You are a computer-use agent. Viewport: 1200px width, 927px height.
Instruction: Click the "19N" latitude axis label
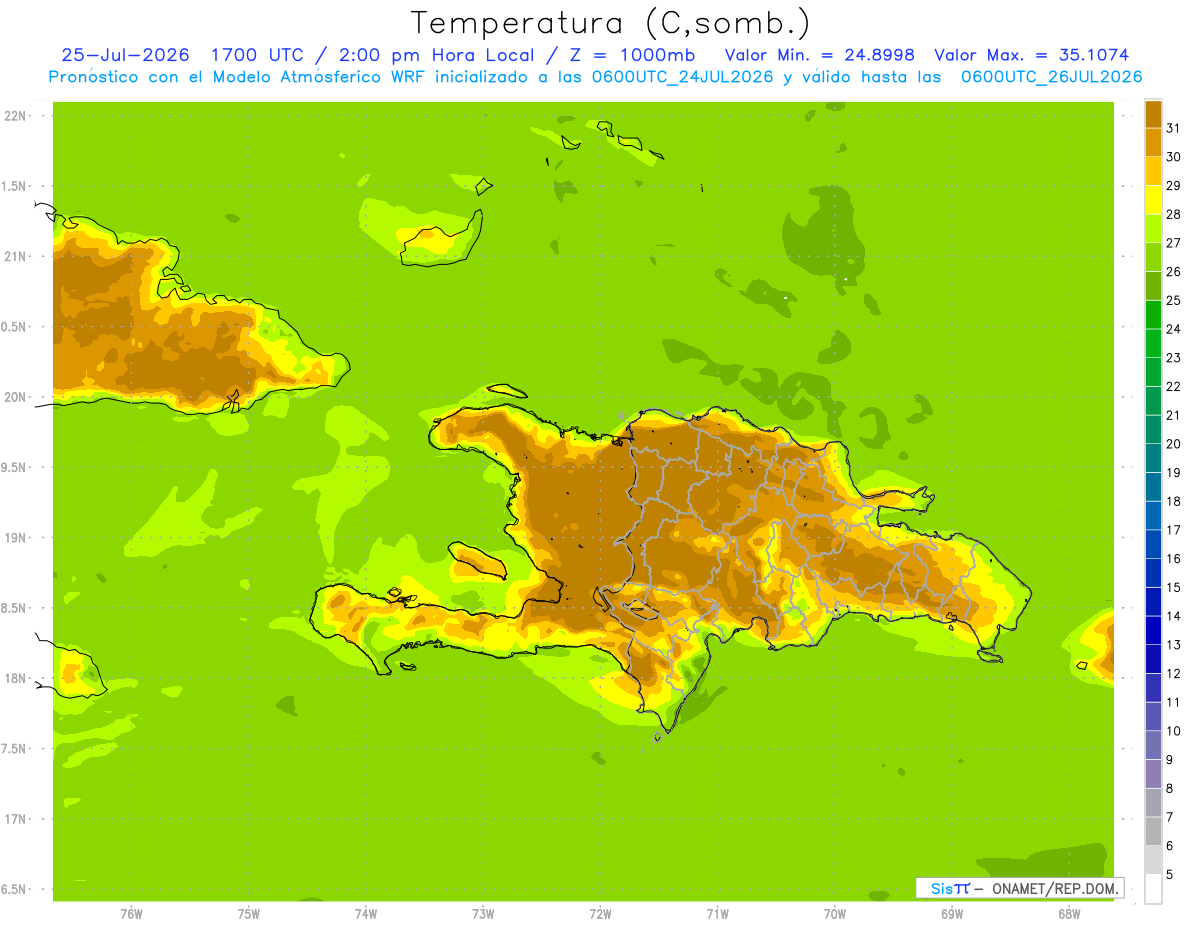16,538
